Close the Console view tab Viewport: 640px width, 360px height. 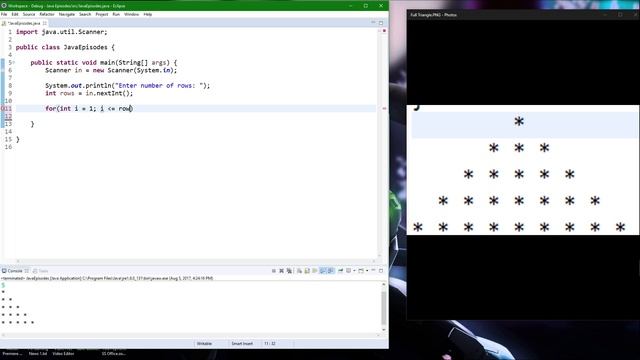coord(27,271)
